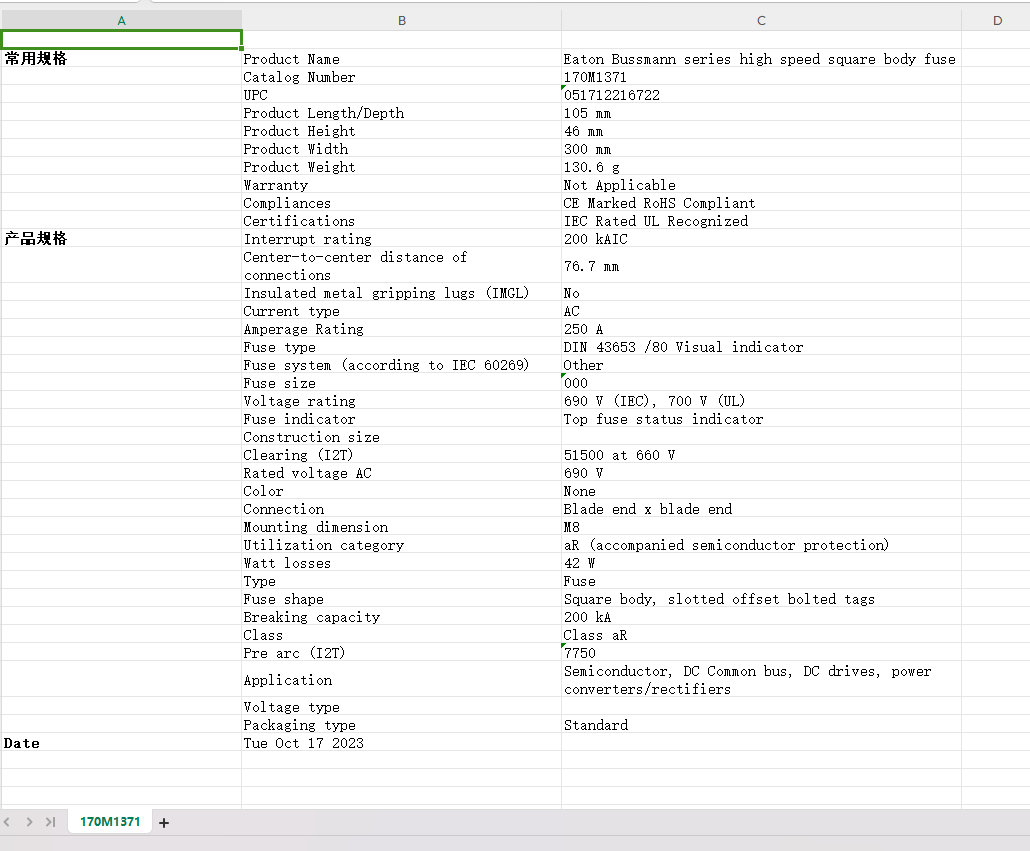
Task: Click aR semiconductor protection utilization cell
Action: [761, 545]
